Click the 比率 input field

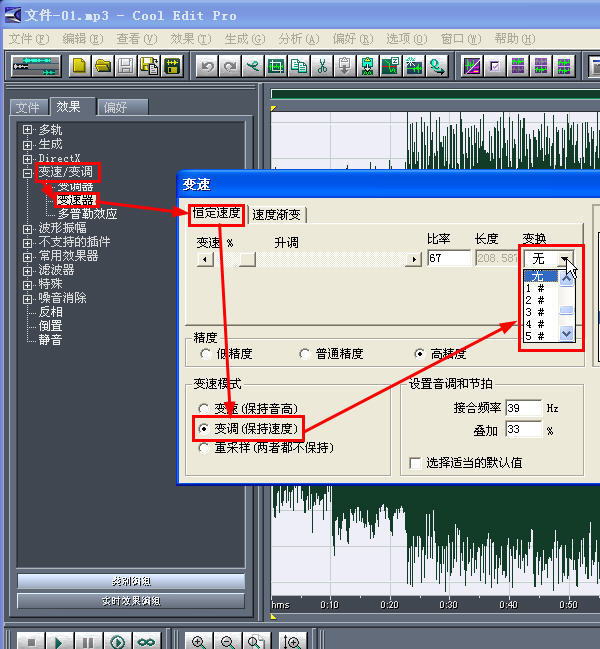coord(449,258)
